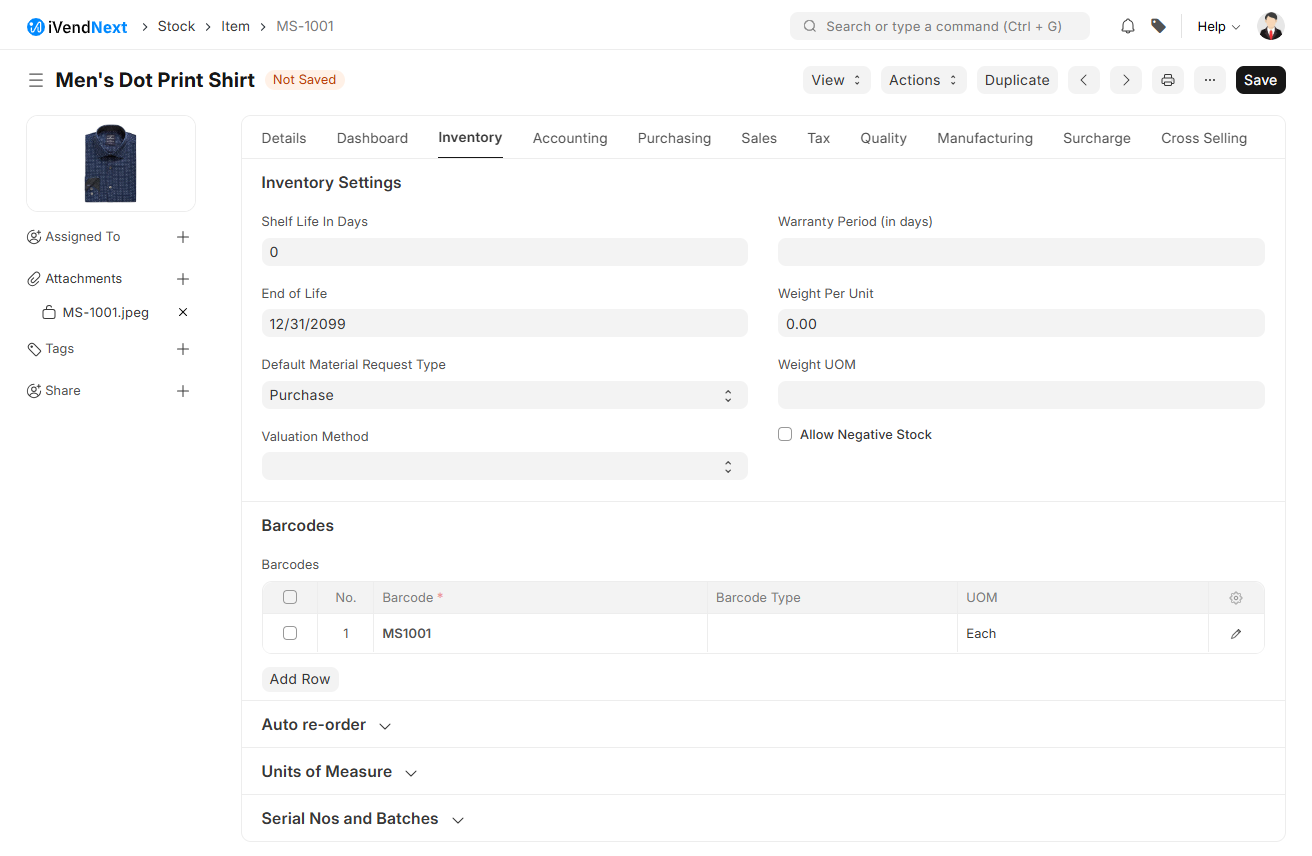Share the document with plus icon
The width and height of the screenshot is (1312, 856).
[183, 391]
